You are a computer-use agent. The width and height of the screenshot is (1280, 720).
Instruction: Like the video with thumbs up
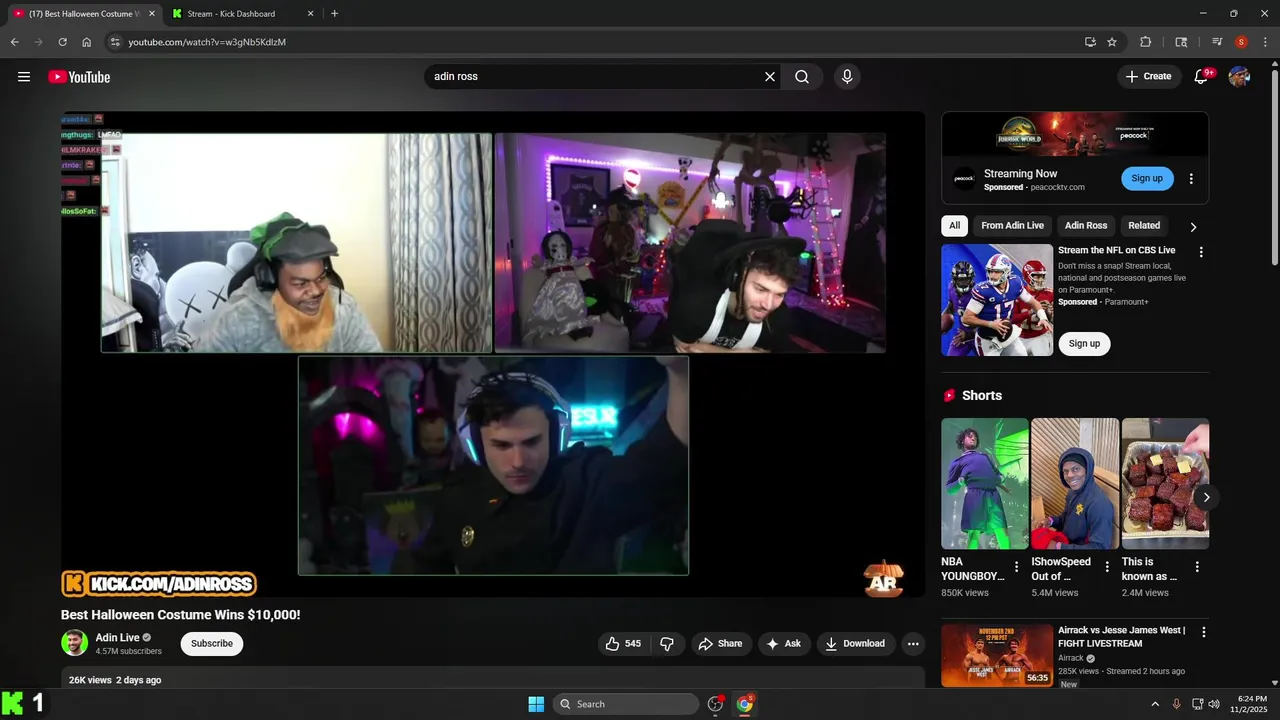(623, 644)
